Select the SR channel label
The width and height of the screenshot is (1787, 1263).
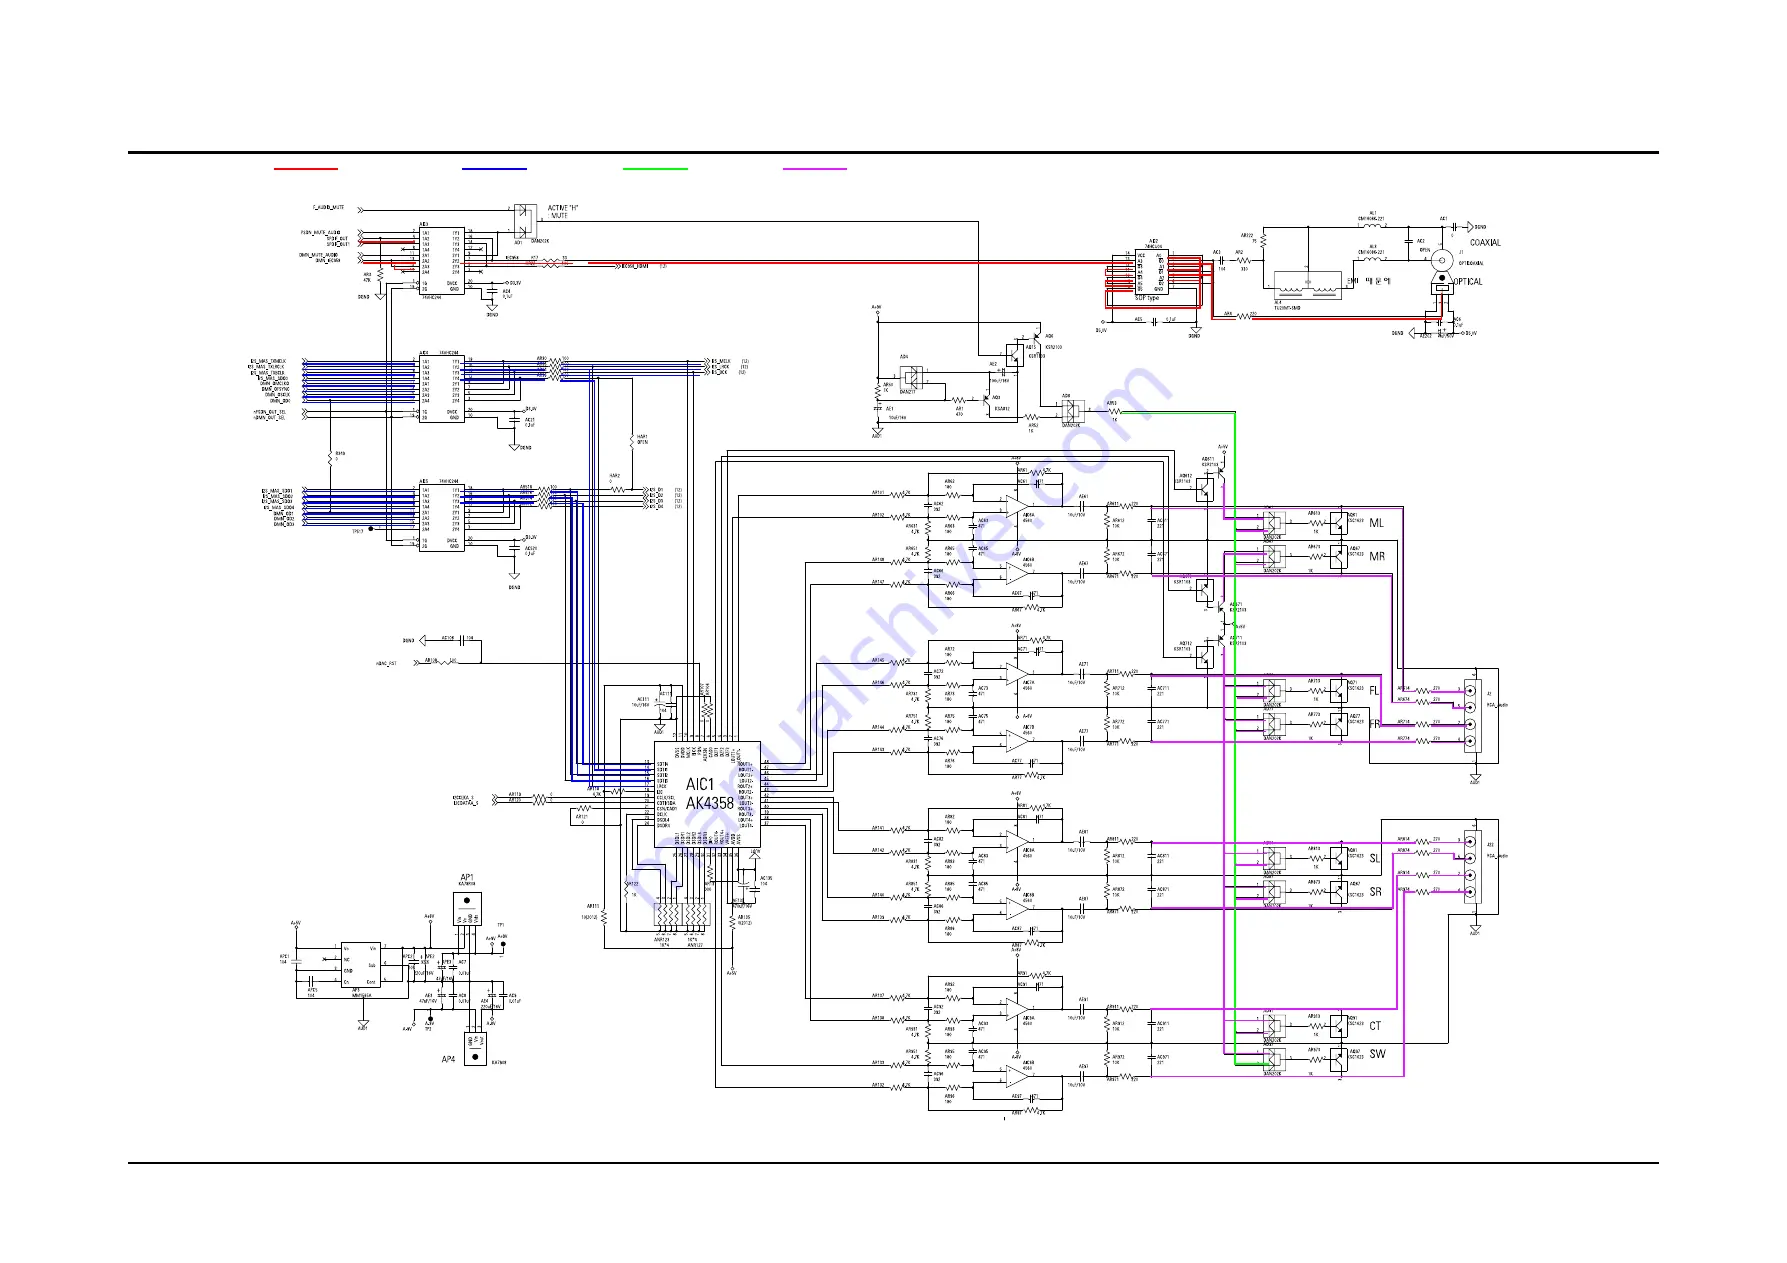[x=1376, y=892]
